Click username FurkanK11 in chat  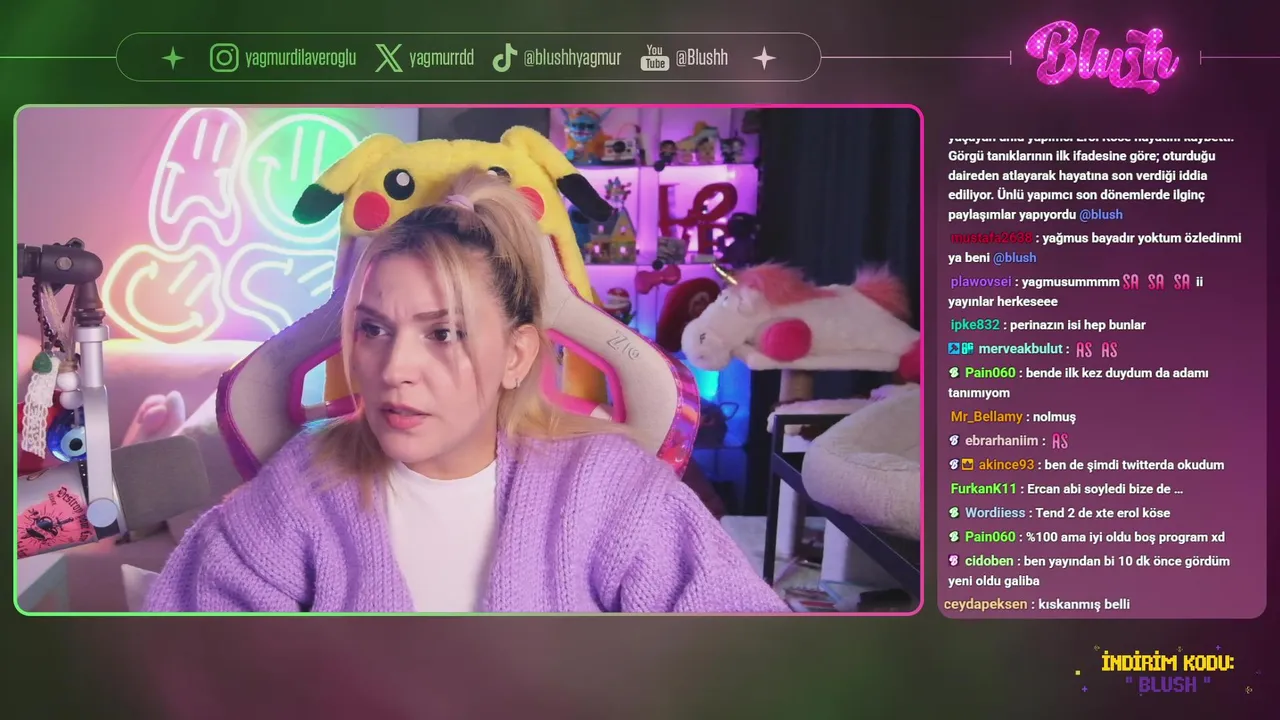[983, 489]
